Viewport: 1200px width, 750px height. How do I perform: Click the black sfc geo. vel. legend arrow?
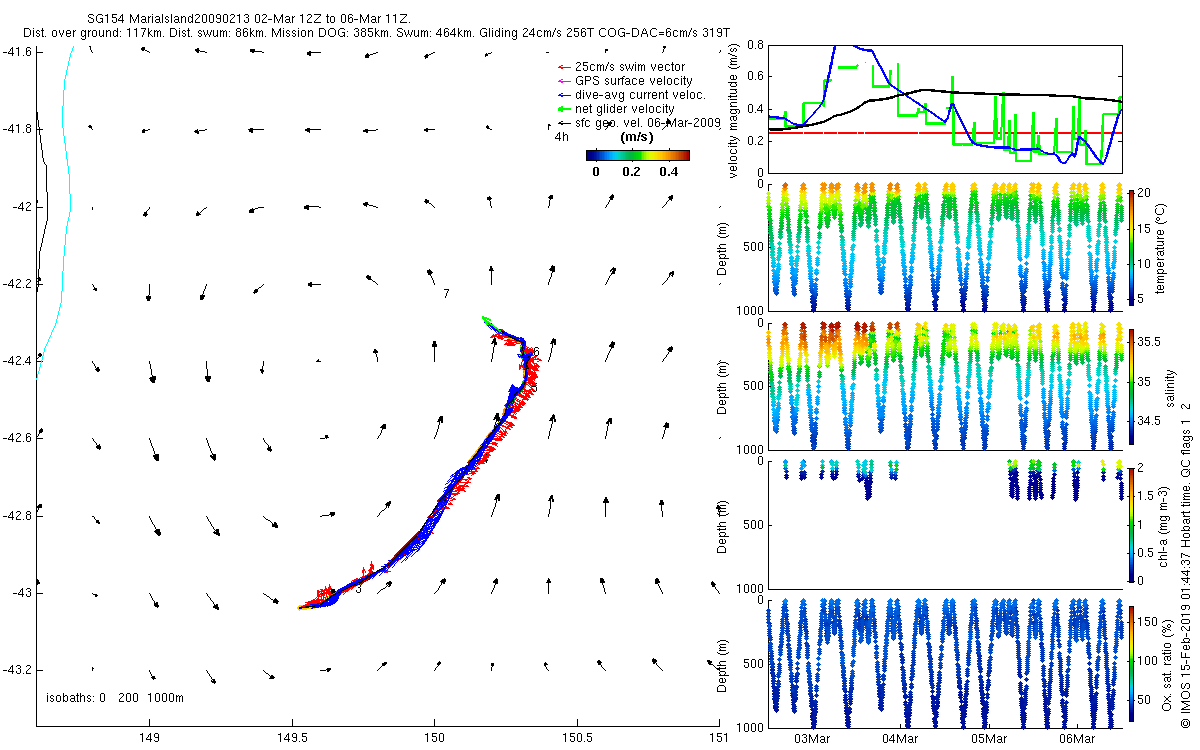[x=563, y=123]
